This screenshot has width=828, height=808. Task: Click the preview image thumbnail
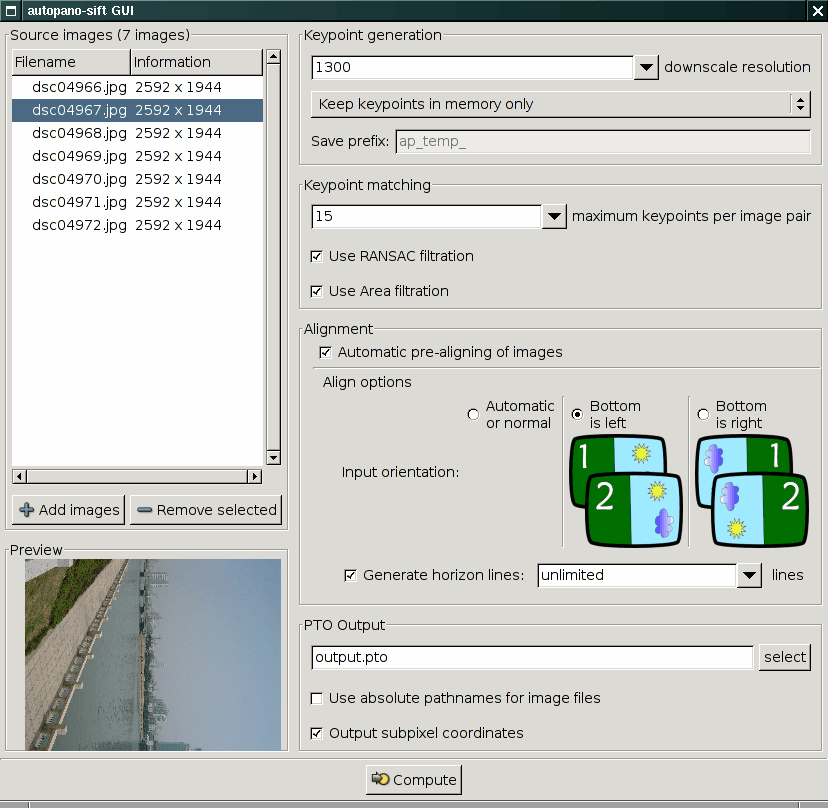(x=153, y=655)
